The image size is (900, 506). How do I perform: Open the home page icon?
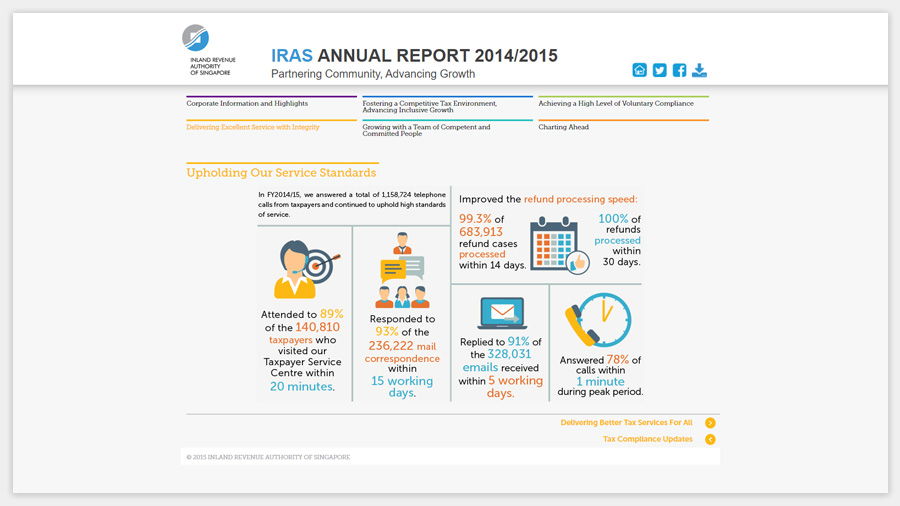639,70
